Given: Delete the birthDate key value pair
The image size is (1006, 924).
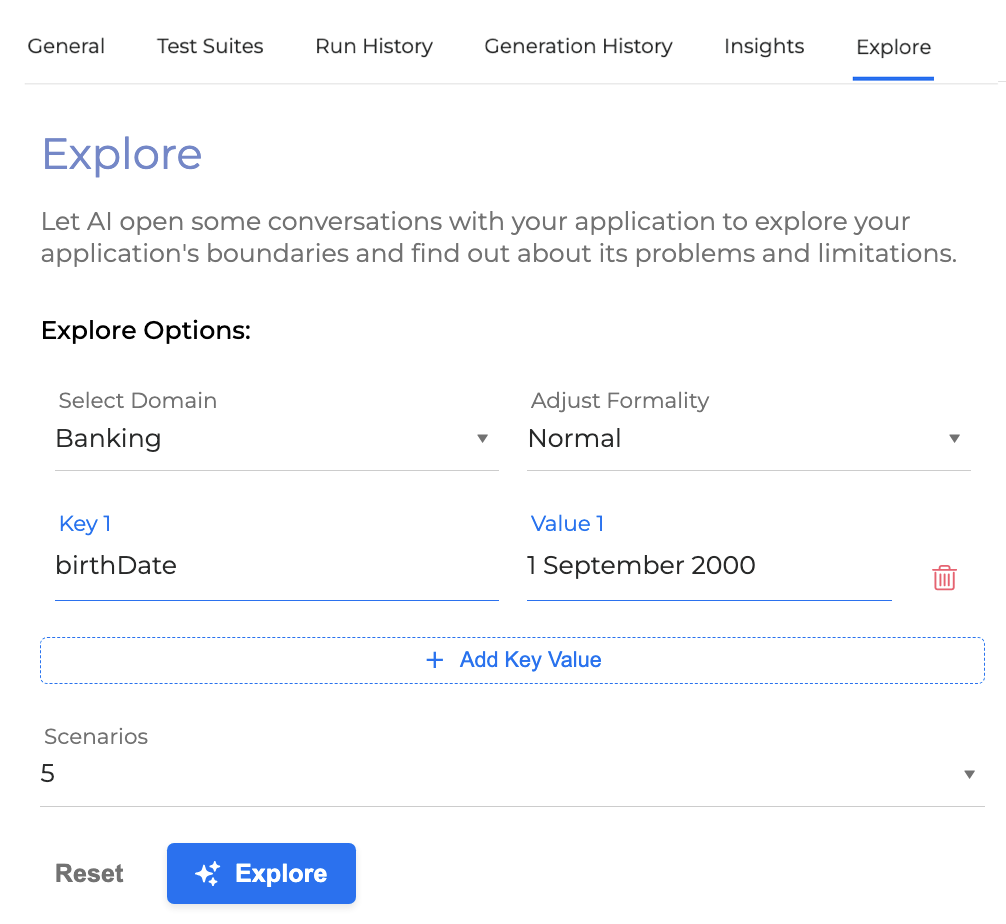Looking at the screenshot, I should click(x=944, y=577).
